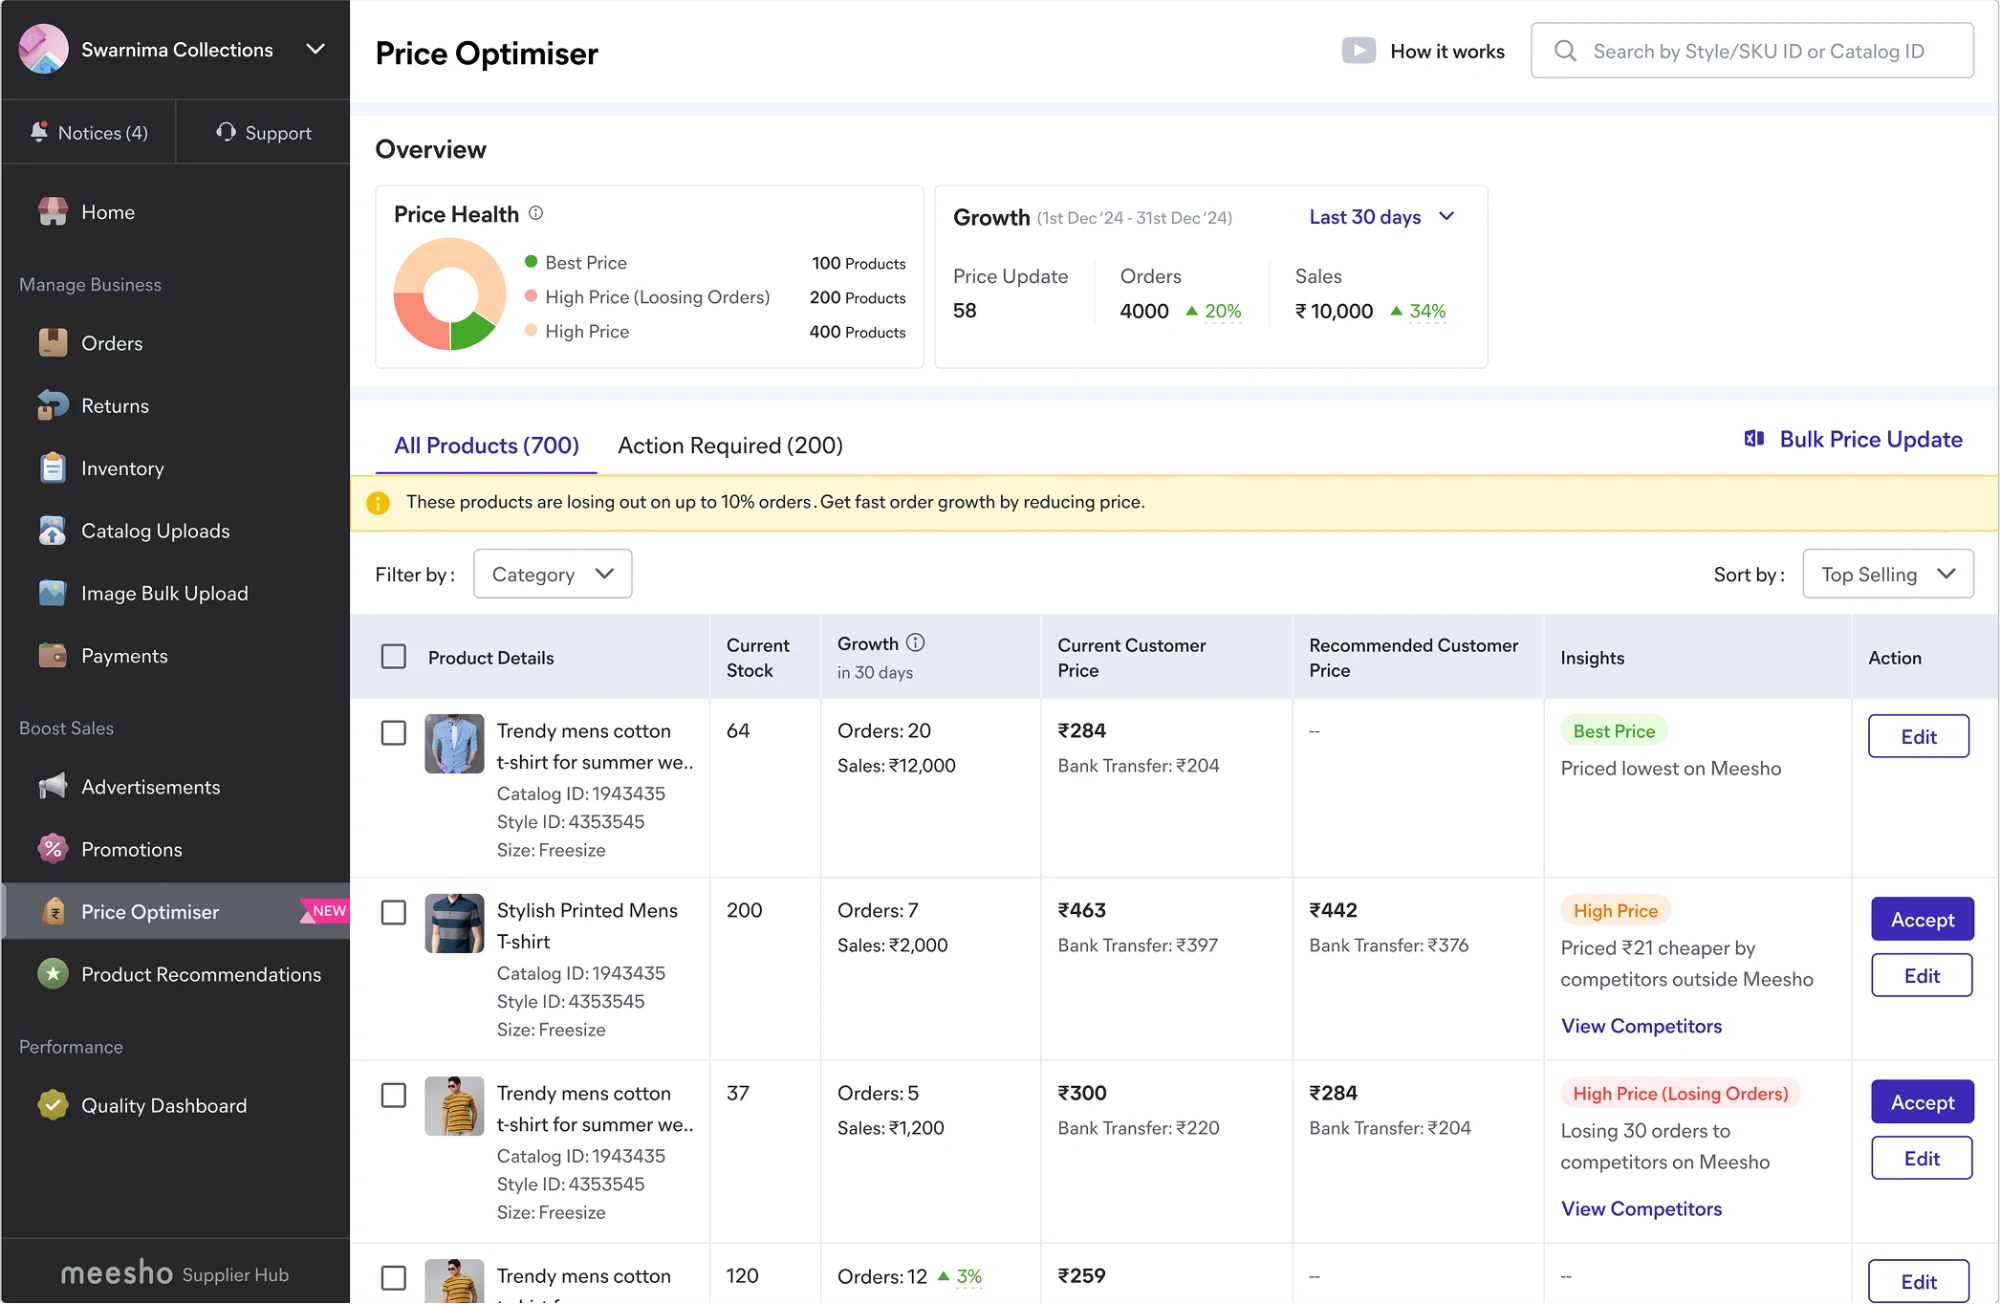Click Price Health info icon
Image resolution: width=2000 pixels, height=1304 pixels.
[x=536, y=213]
